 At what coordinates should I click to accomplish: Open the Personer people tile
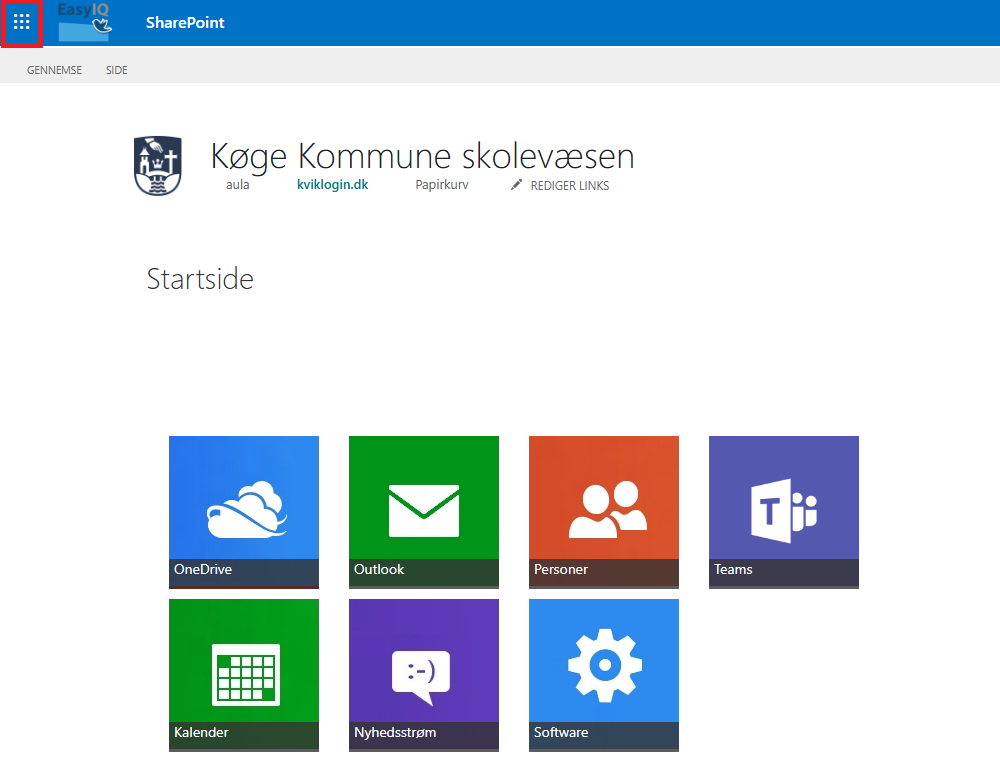604,511
